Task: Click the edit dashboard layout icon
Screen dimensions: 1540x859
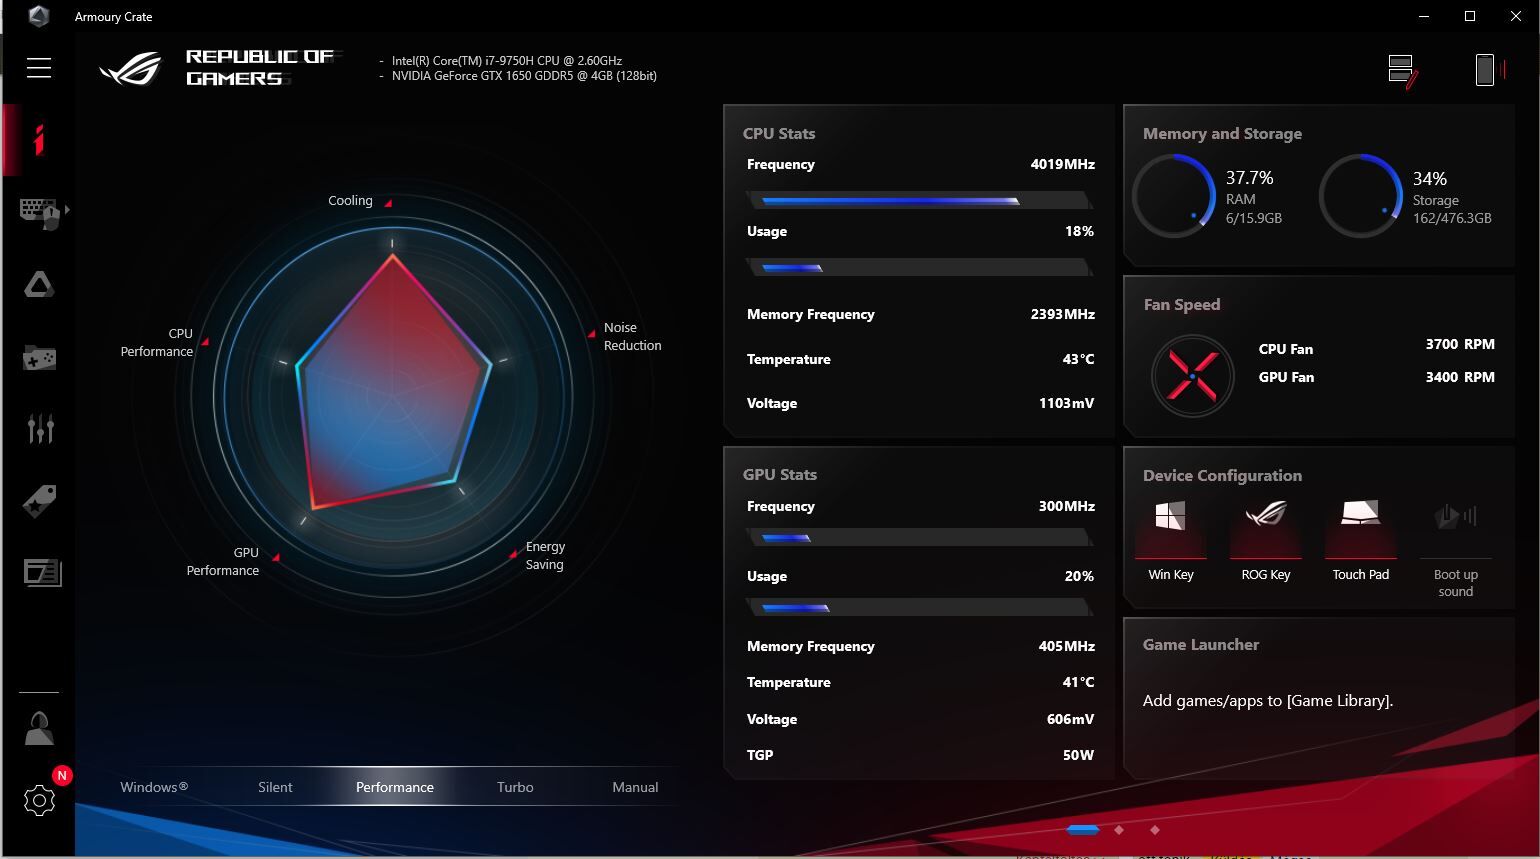Action: click(x=1403, y=71)
